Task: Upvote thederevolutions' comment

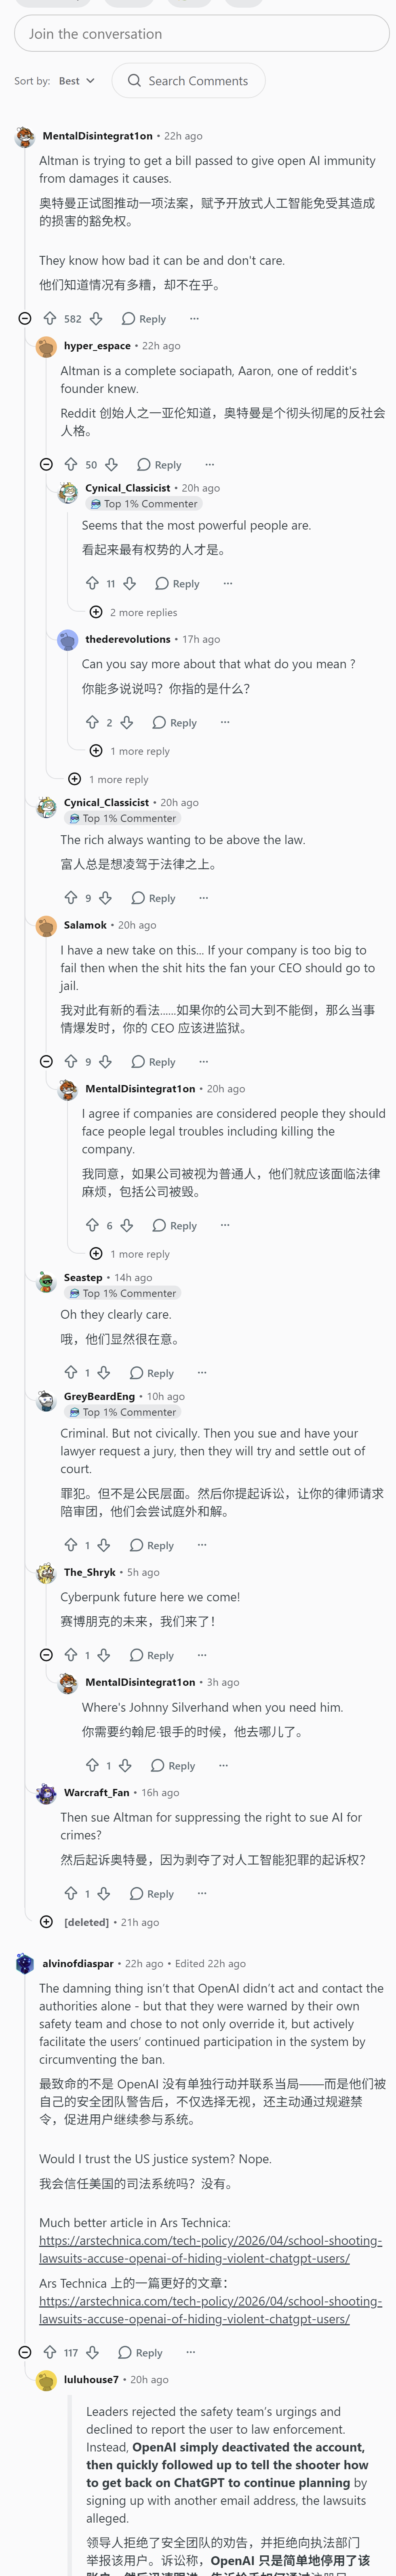Action: tap(92, 723)
